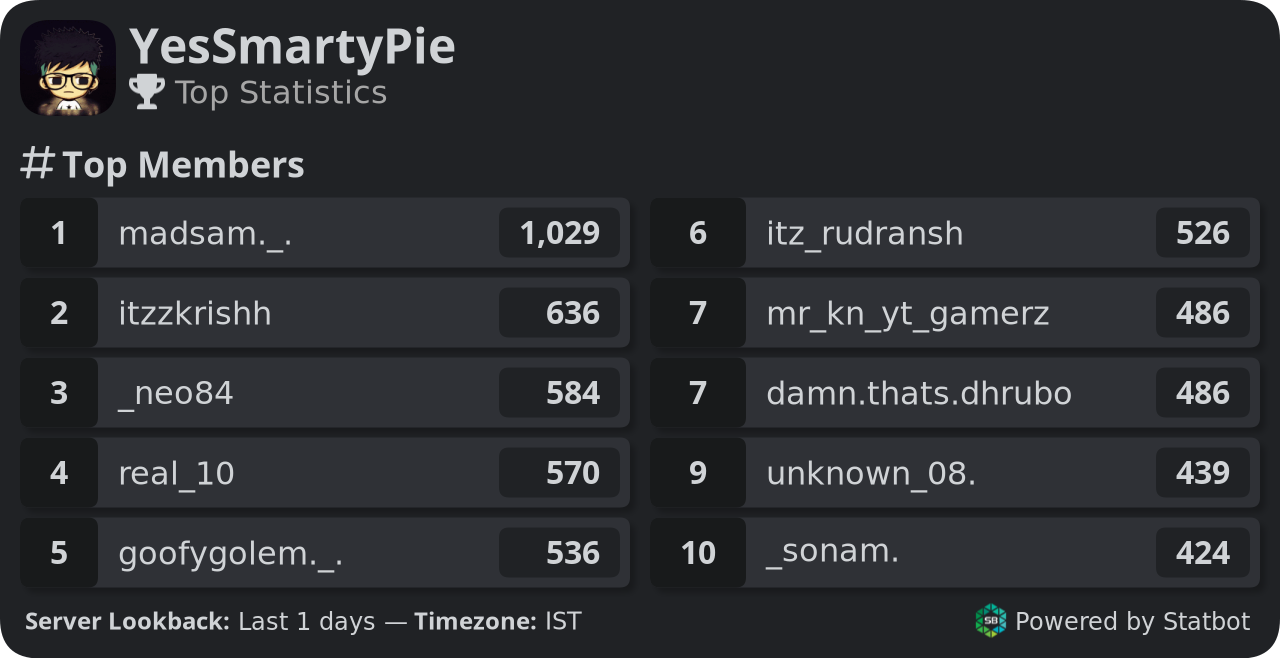Screen dimensions: 1280x658
Task: Select the mr_kn_yt_gamerz row
Action: pos(955,313)
